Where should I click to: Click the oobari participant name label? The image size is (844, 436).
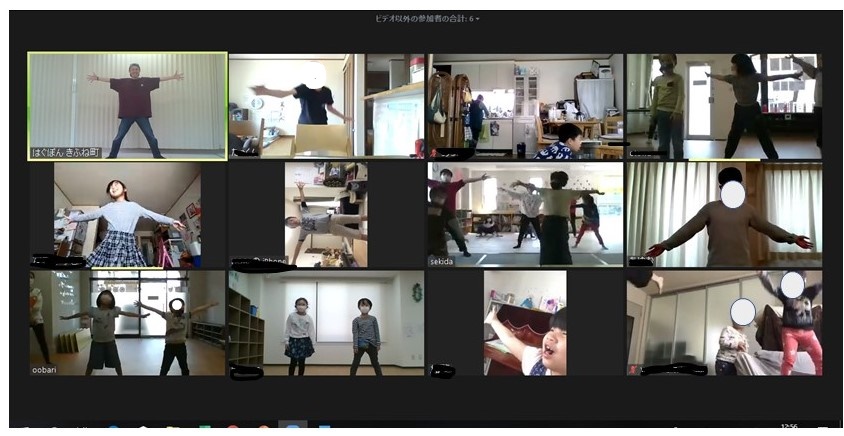tap(44, 370)
